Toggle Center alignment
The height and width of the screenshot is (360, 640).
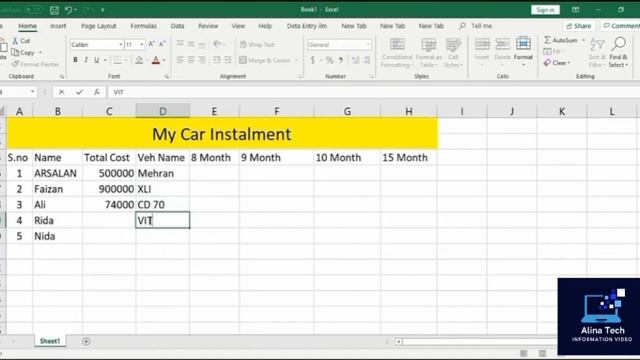click(191, 60)
